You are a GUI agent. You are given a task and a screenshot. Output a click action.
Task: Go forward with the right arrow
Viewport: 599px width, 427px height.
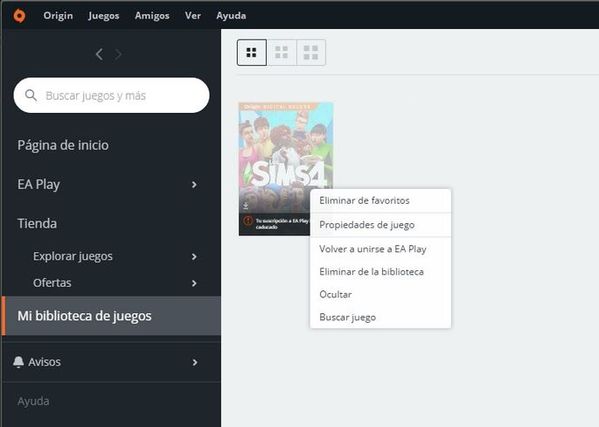[118, 54]
